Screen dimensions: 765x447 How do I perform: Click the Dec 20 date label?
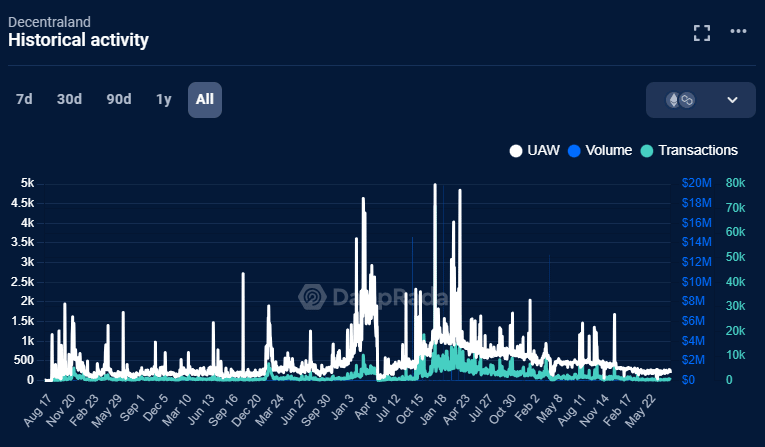(246, 410)
